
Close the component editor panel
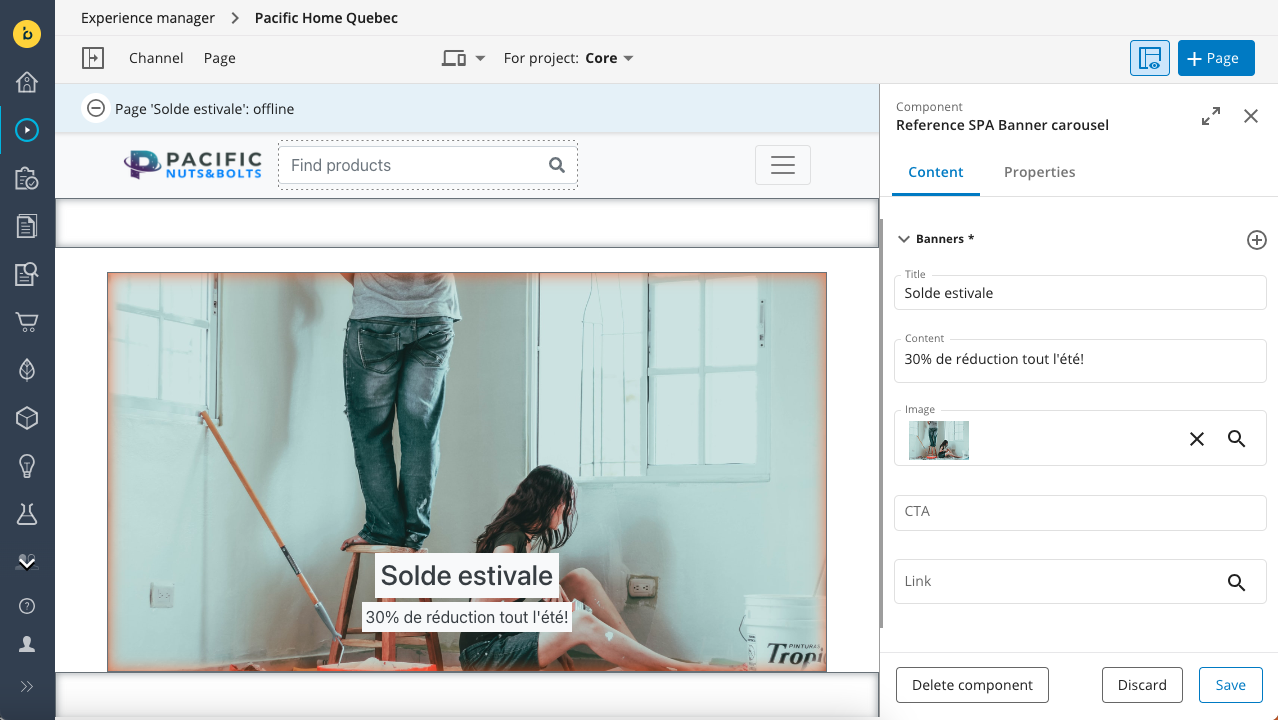pyautogui.click(x=1251, y=116)
